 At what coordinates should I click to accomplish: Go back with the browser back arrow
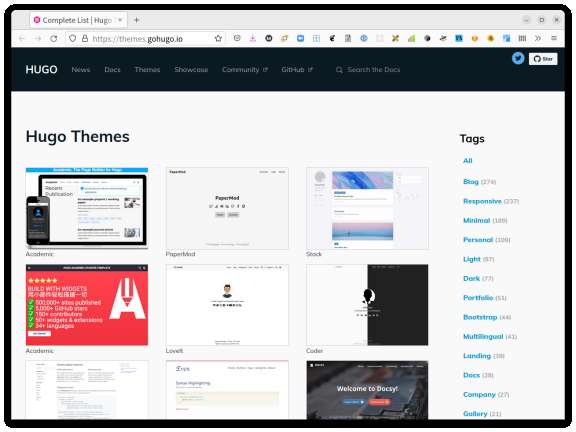click(x=22, y=39)
